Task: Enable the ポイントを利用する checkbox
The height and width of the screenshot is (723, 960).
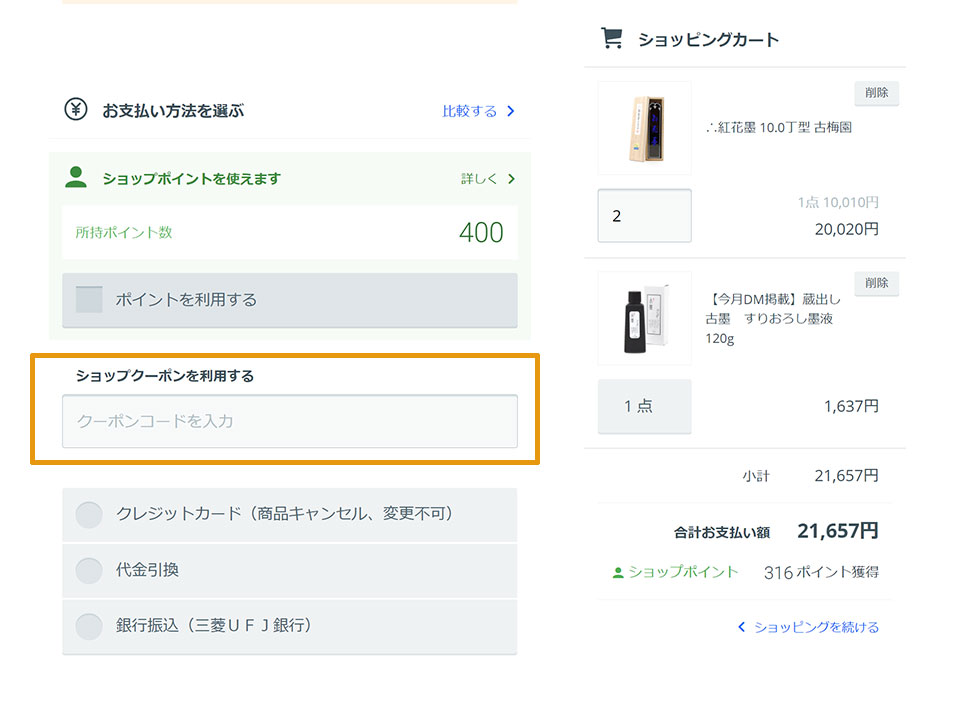Action: 89,299
